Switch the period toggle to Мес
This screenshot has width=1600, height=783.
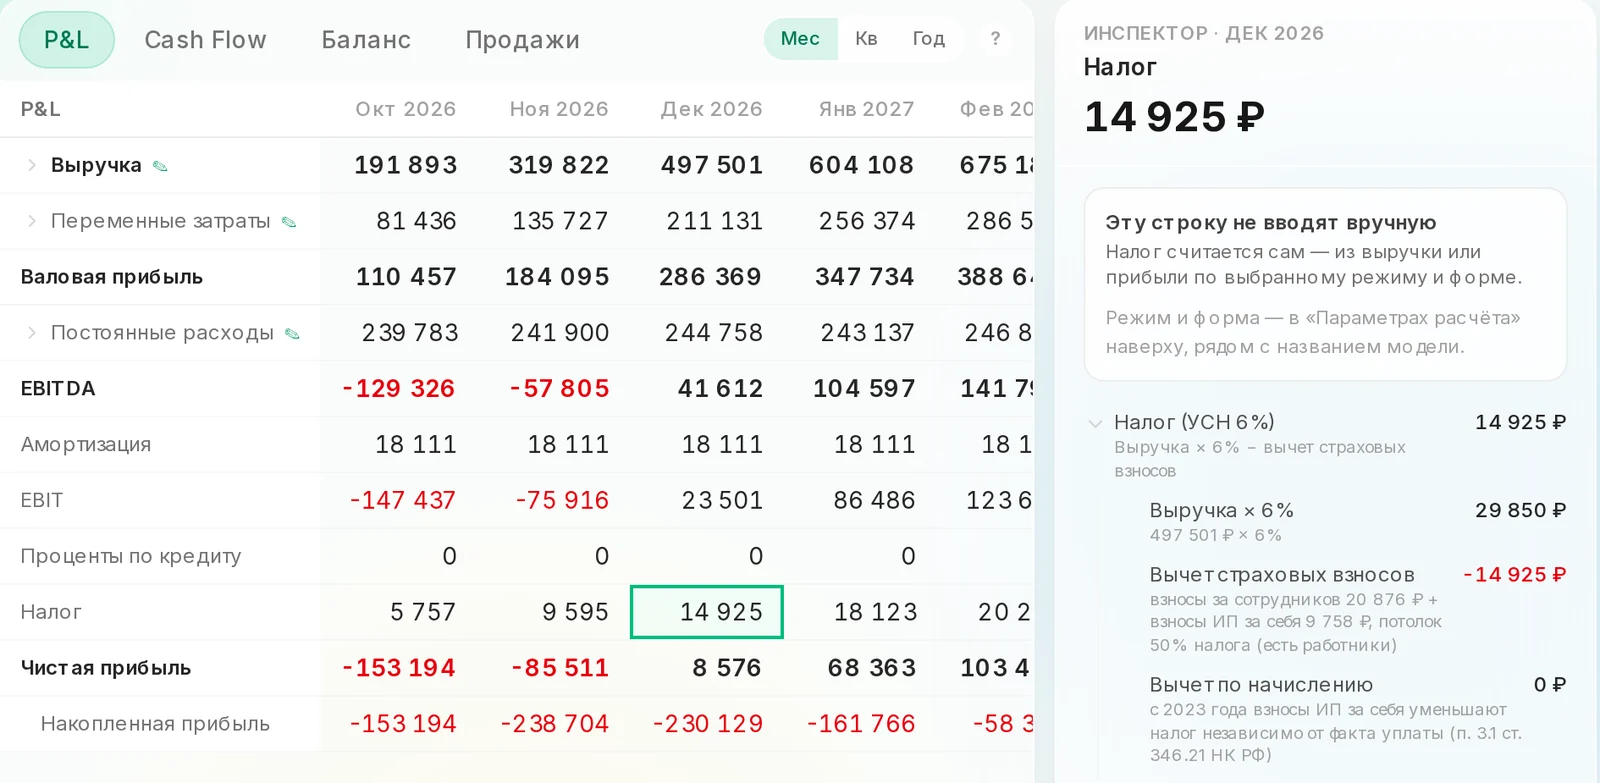point(800,39)
